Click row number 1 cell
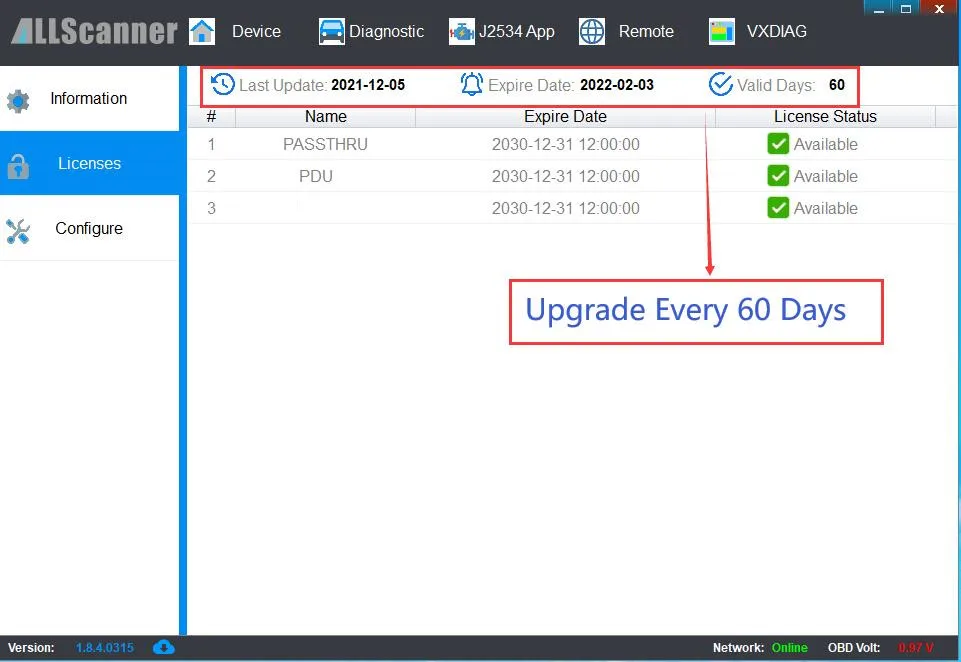Viewport: 961px width, 662px height. 211,145
